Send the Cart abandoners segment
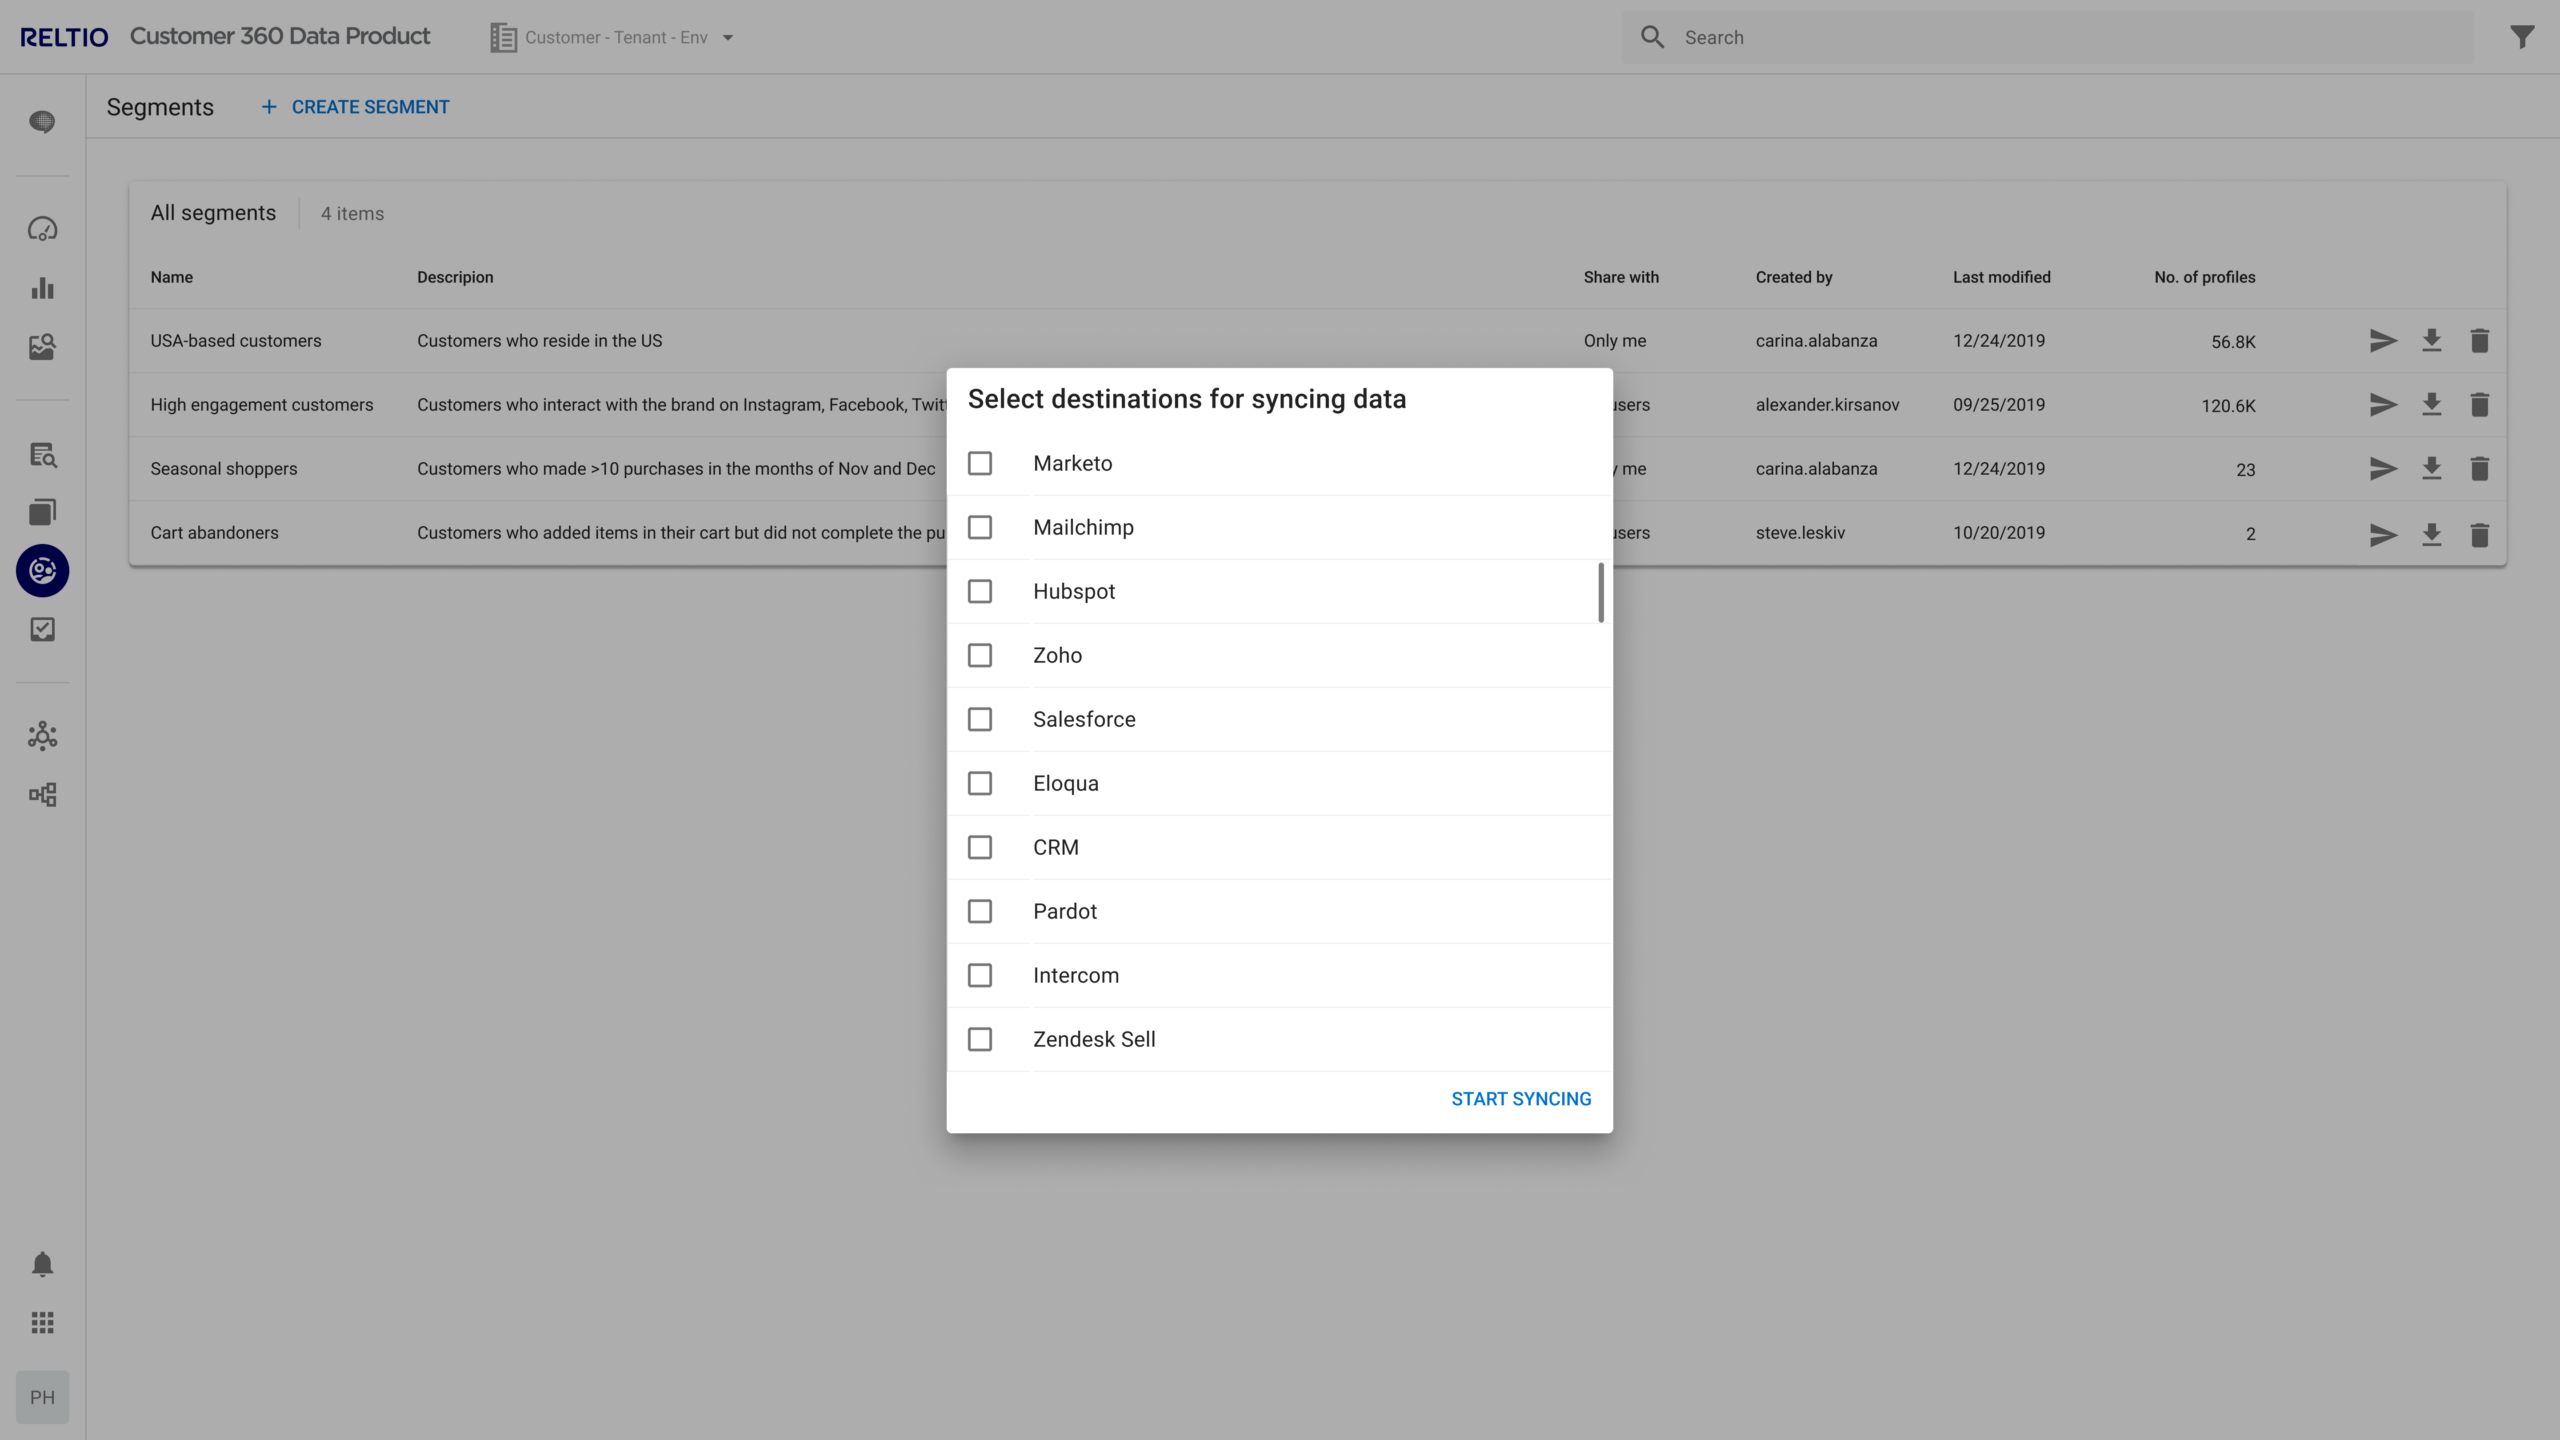2560x1440 pixels. point(2383,535)
